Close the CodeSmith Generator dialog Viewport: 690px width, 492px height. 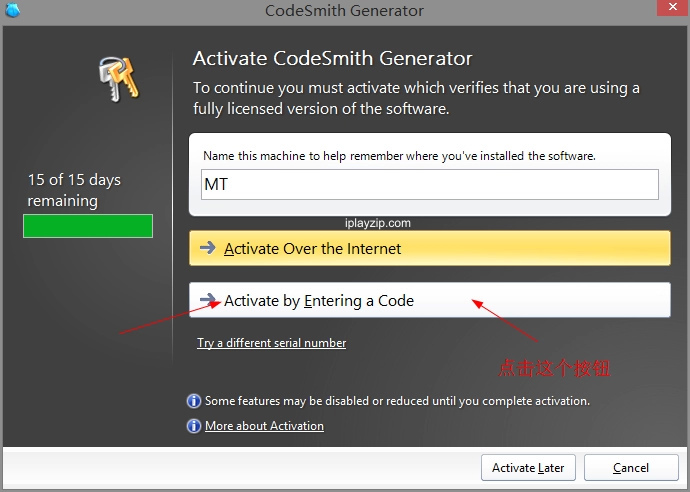[x=672, y=7]
